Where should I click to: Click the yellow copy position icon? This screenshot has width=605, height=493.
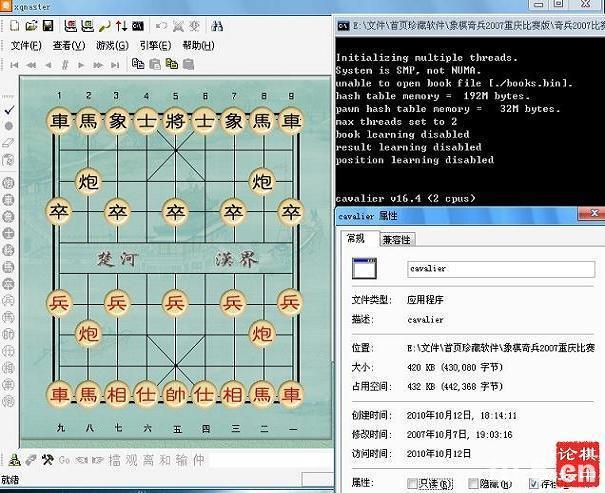[172, 64]
